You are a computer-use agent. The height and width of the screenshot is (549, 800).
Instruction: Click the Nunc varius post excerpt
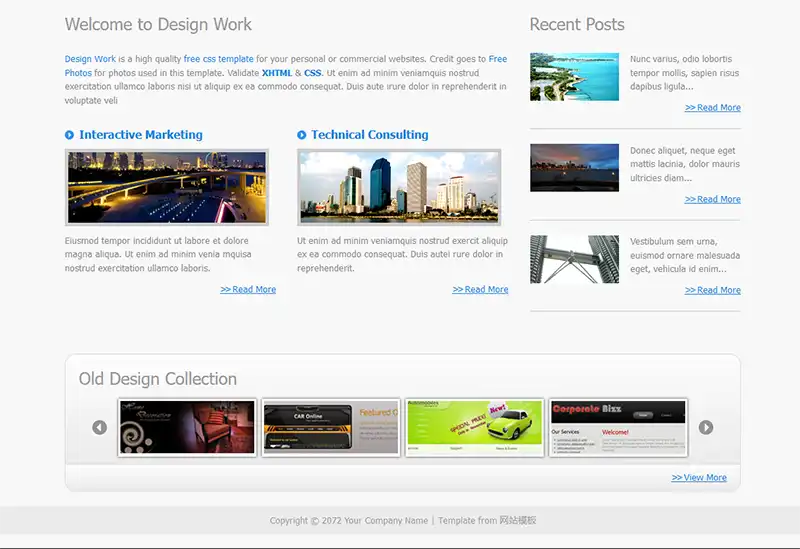pyautogui.click(x=685, y=72)
